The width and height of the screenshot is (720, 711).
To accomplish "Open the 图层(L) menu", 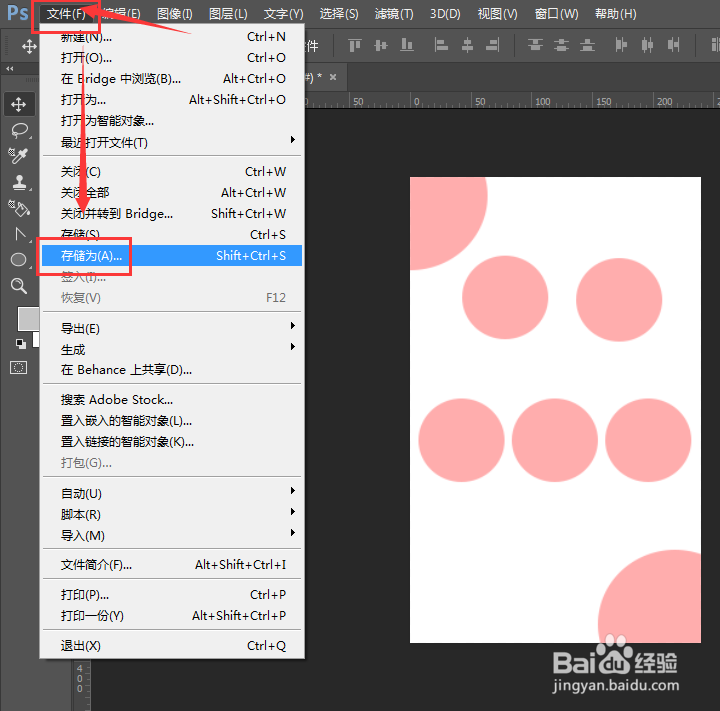I will pyautogui.click(x=228, y=14).
